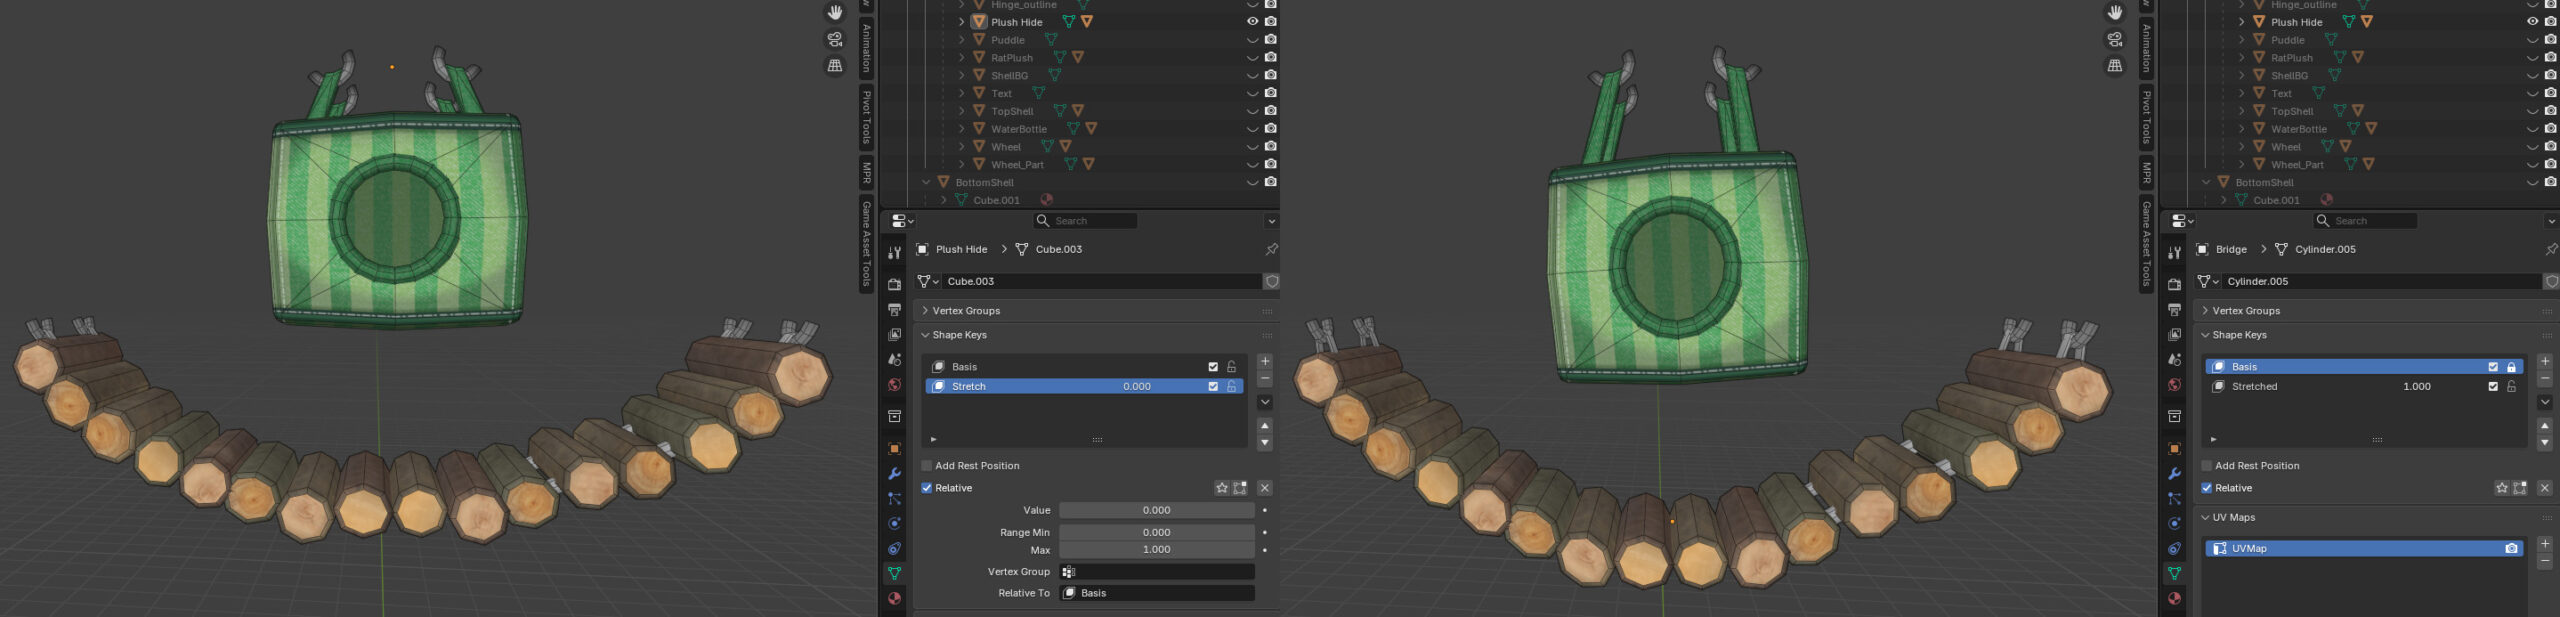Toggle Plush Hide visibility eye above the Cube.003 panel
Viewport: 2560px width, 617px height.
pyautogui.click(x=1252, y=21)
